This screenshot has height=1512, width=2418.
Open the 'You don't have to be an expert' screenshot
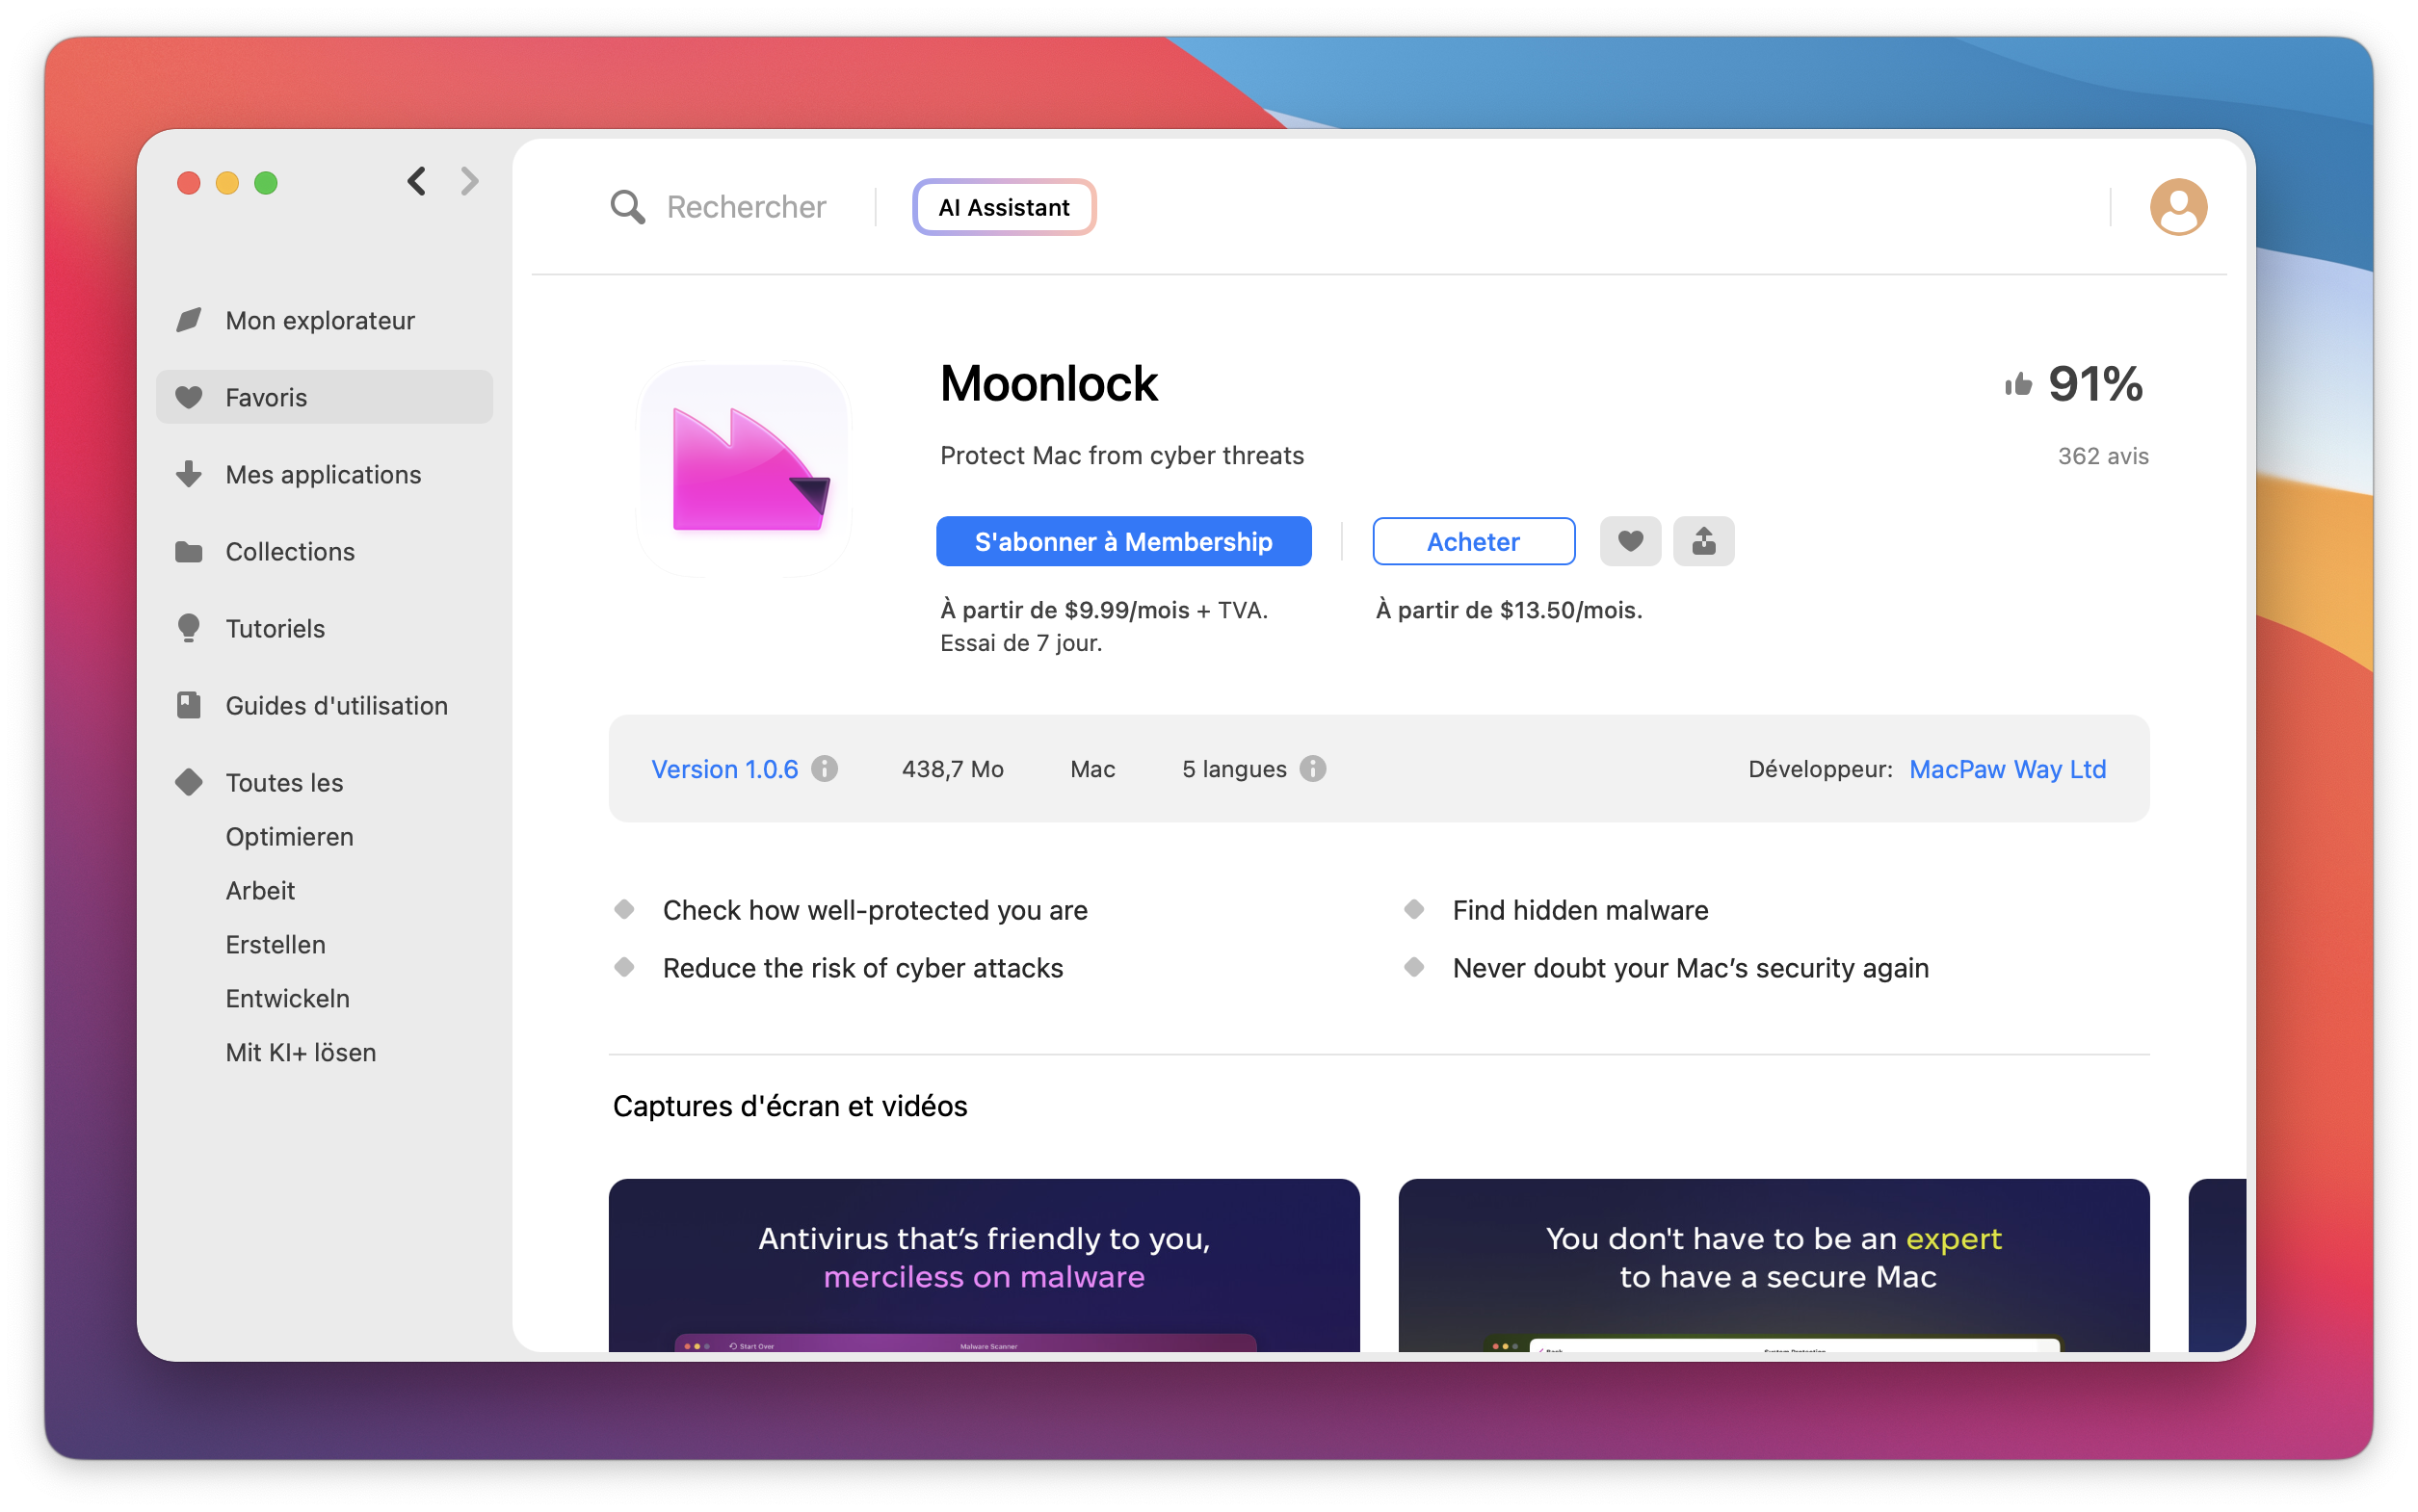(x=1773, y=1264)
